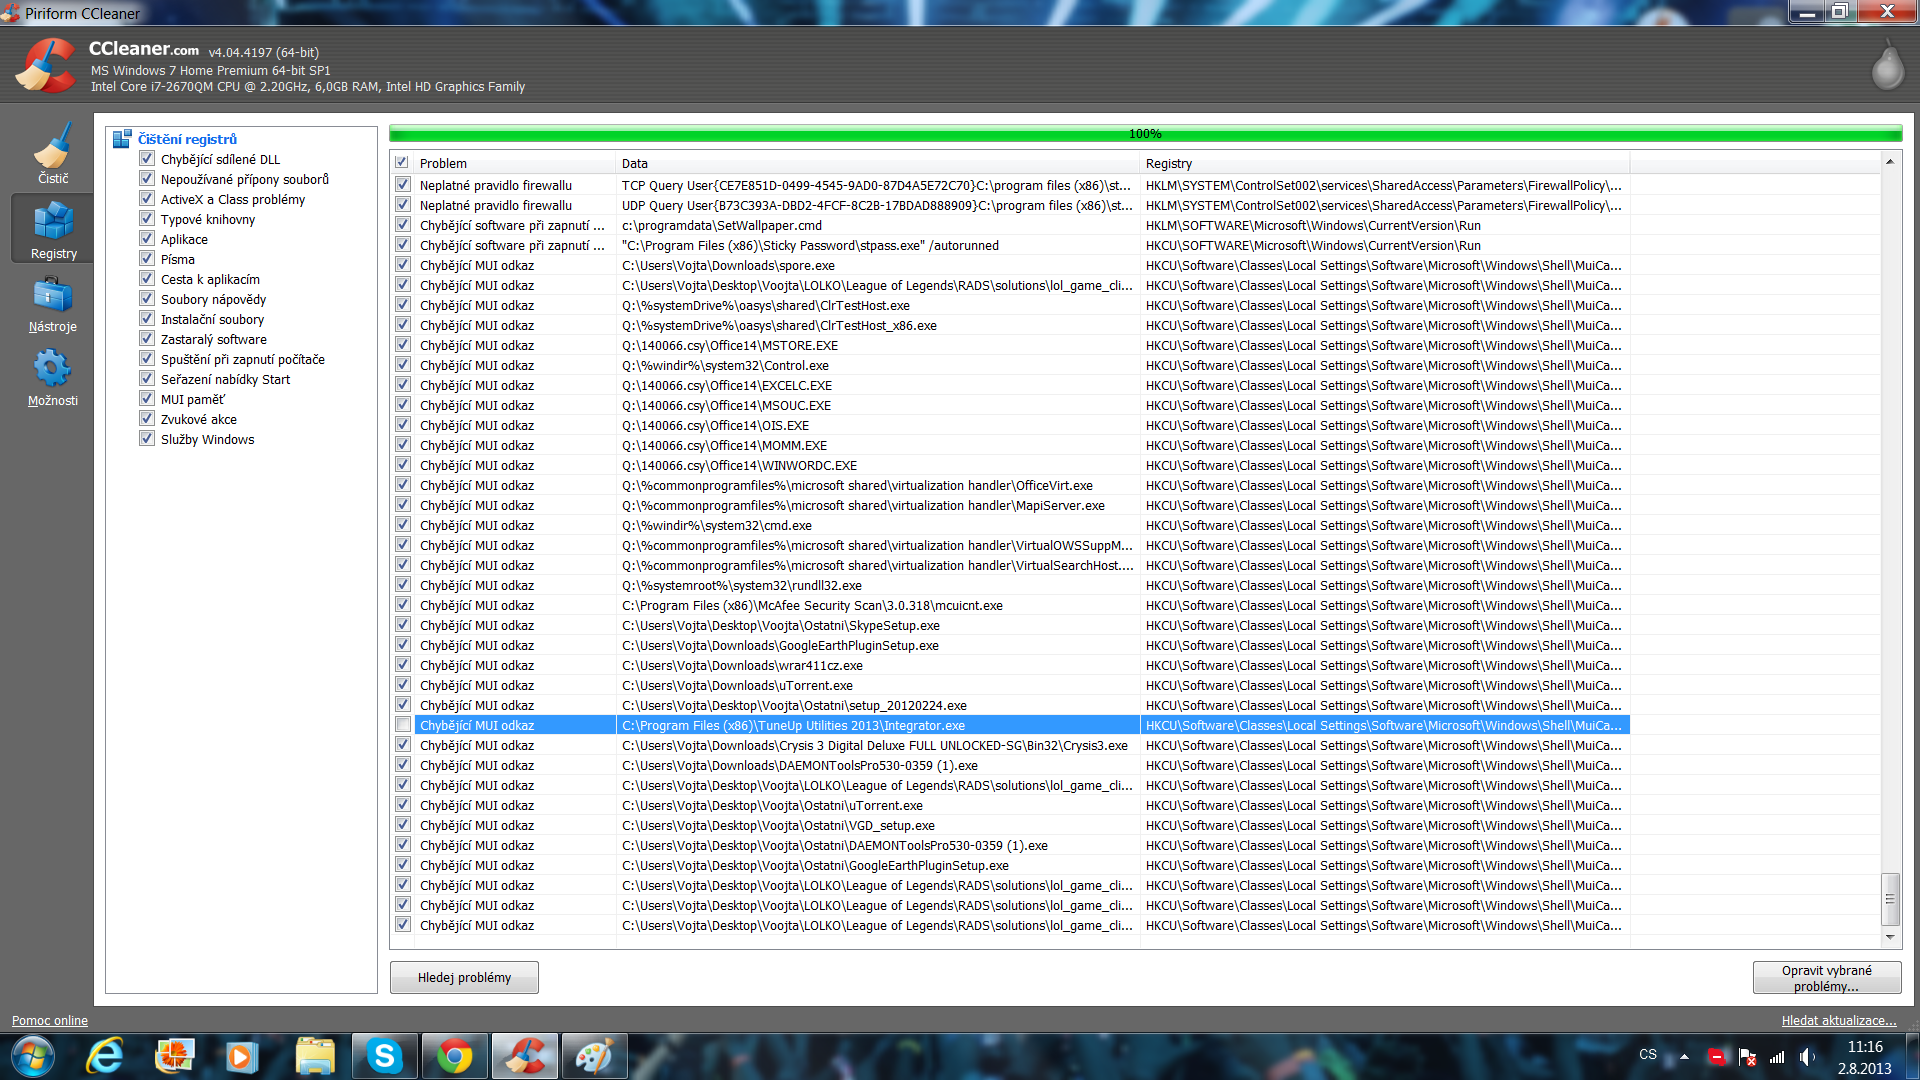Screen dimensions: 1920x1080
Task: Toggle Chybějící sdílené DLL checkbox
Action: click(x=147, y=159)
